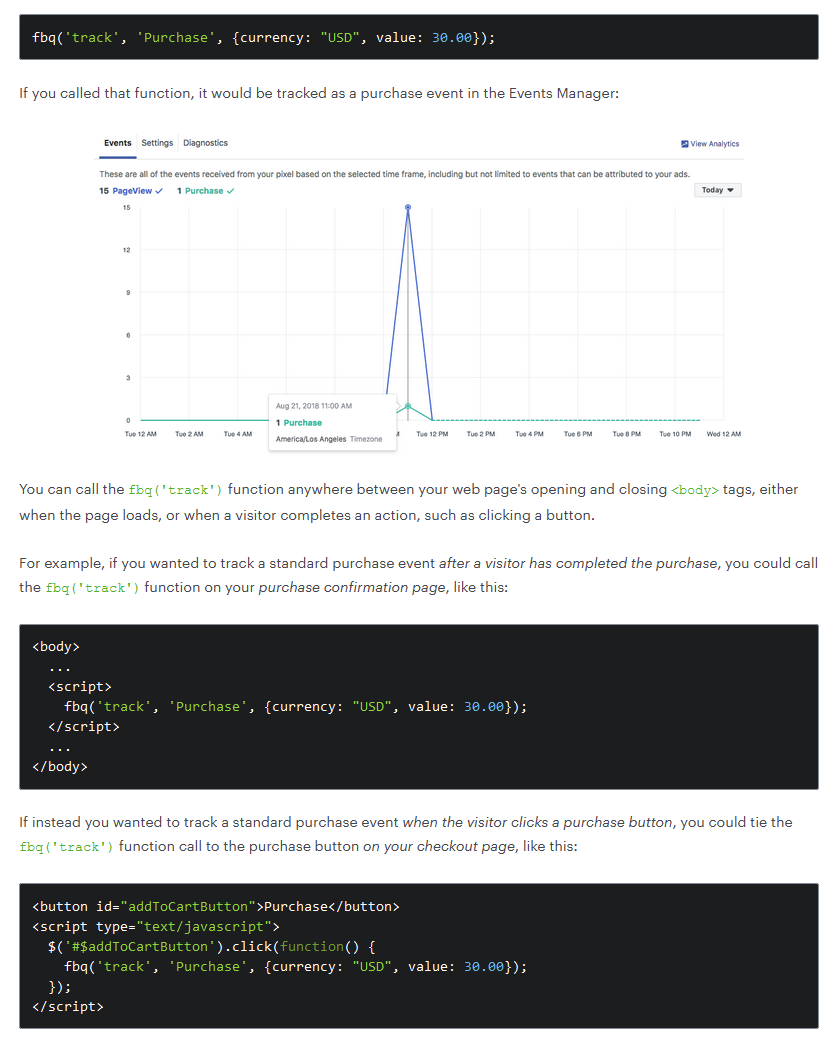836x1045 pixels.
Task: Click the Tue 12 PM axis label
Action: [x=432, y=435]
